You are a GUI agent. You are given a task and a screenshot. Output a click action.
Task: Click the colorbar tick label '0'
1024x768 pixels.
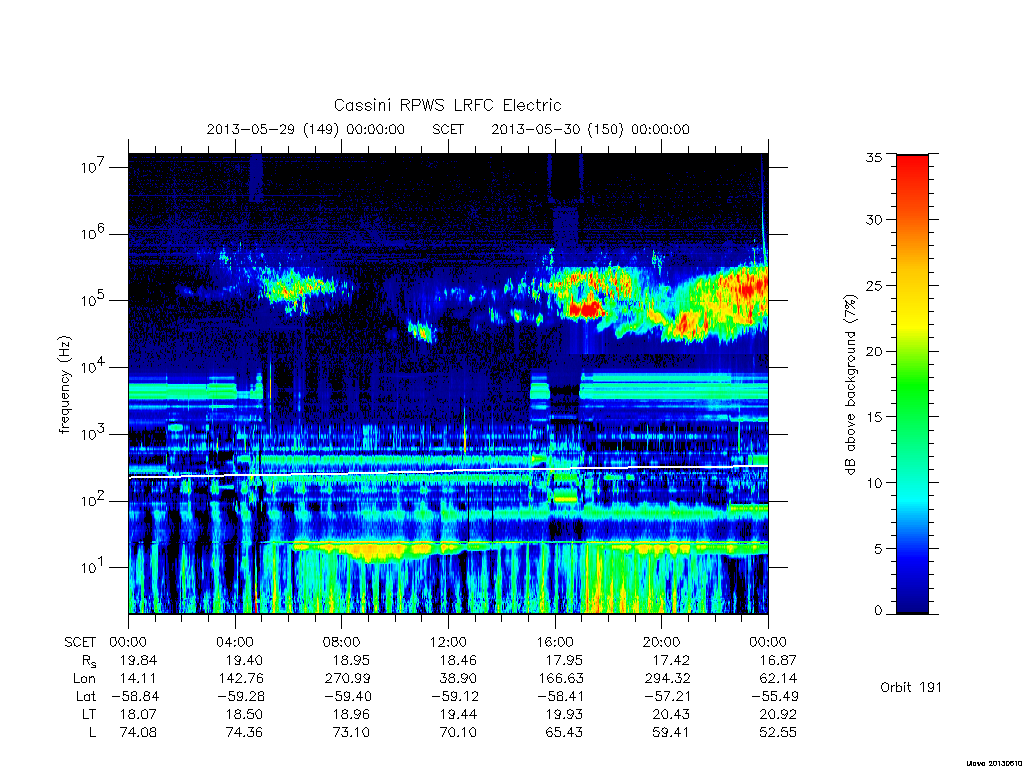(x=878, y=611)
